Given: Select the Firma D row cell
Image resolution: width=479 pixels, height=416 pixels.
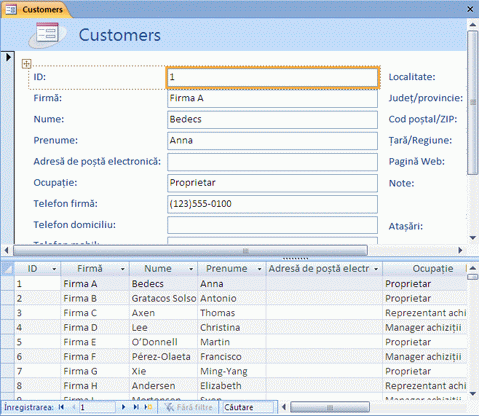Looking at the screenshot, I should (95, 327).
